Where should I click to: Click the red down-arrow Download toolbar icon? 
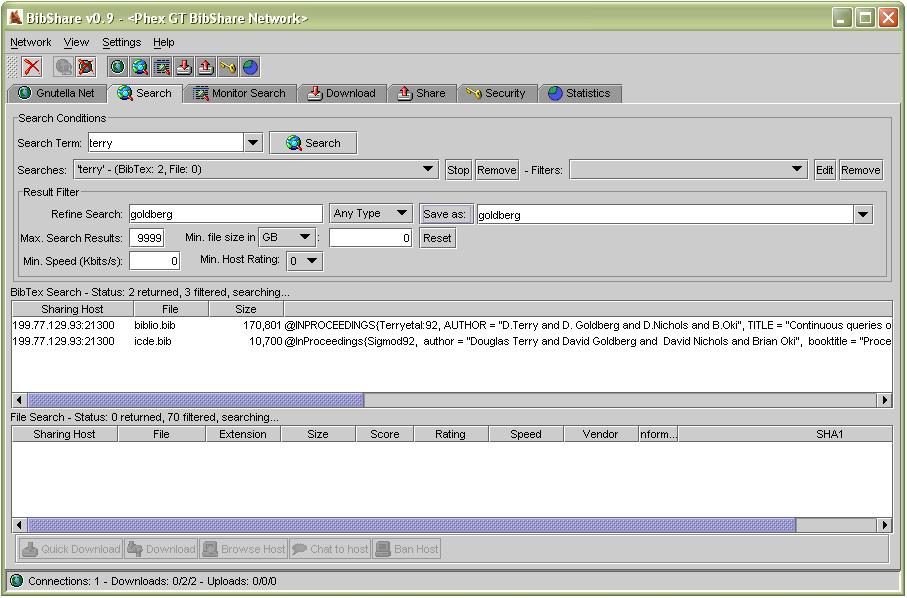click(x=183, y=67)
